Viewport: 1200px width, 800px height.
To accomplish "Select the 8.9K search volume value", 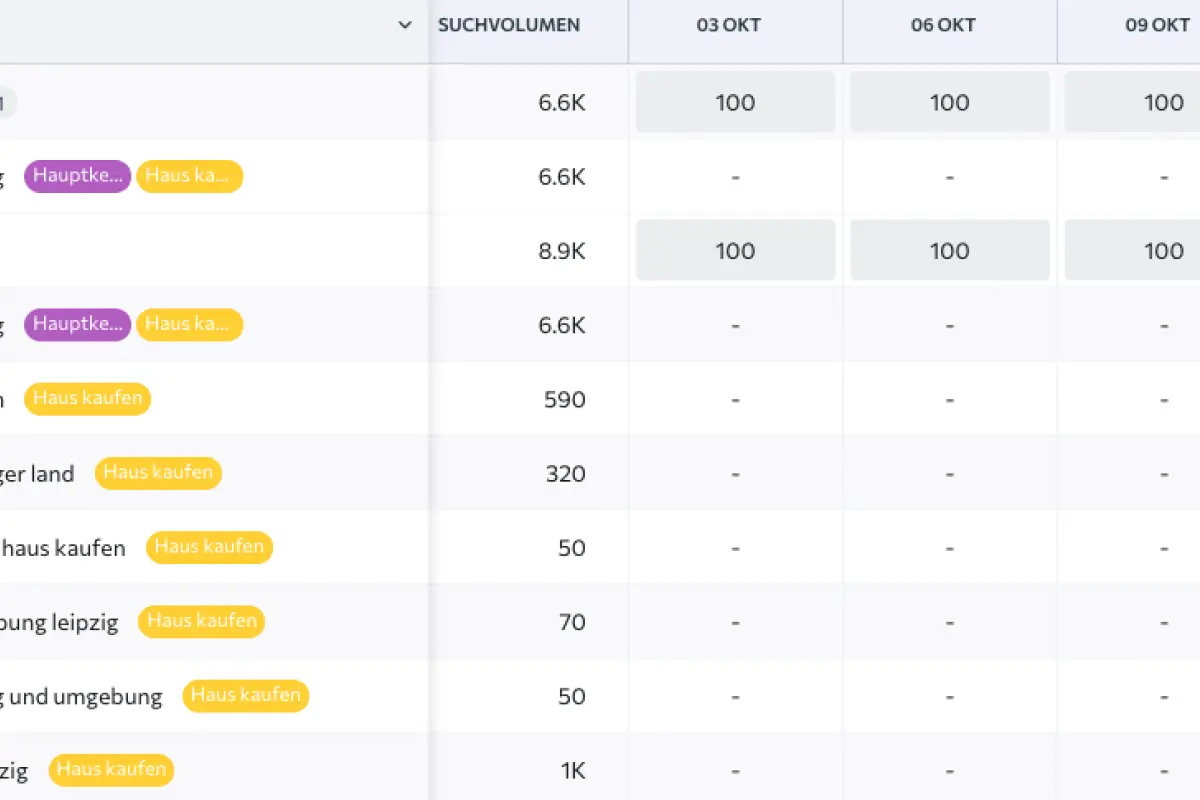I will pos(562,251).
